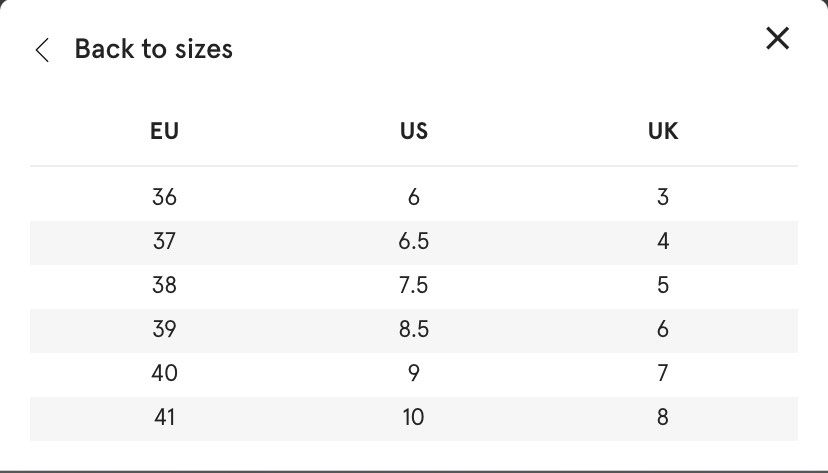Select the EU column header
Viewport: 828px width, 473px height.
[x=164, y=131]
